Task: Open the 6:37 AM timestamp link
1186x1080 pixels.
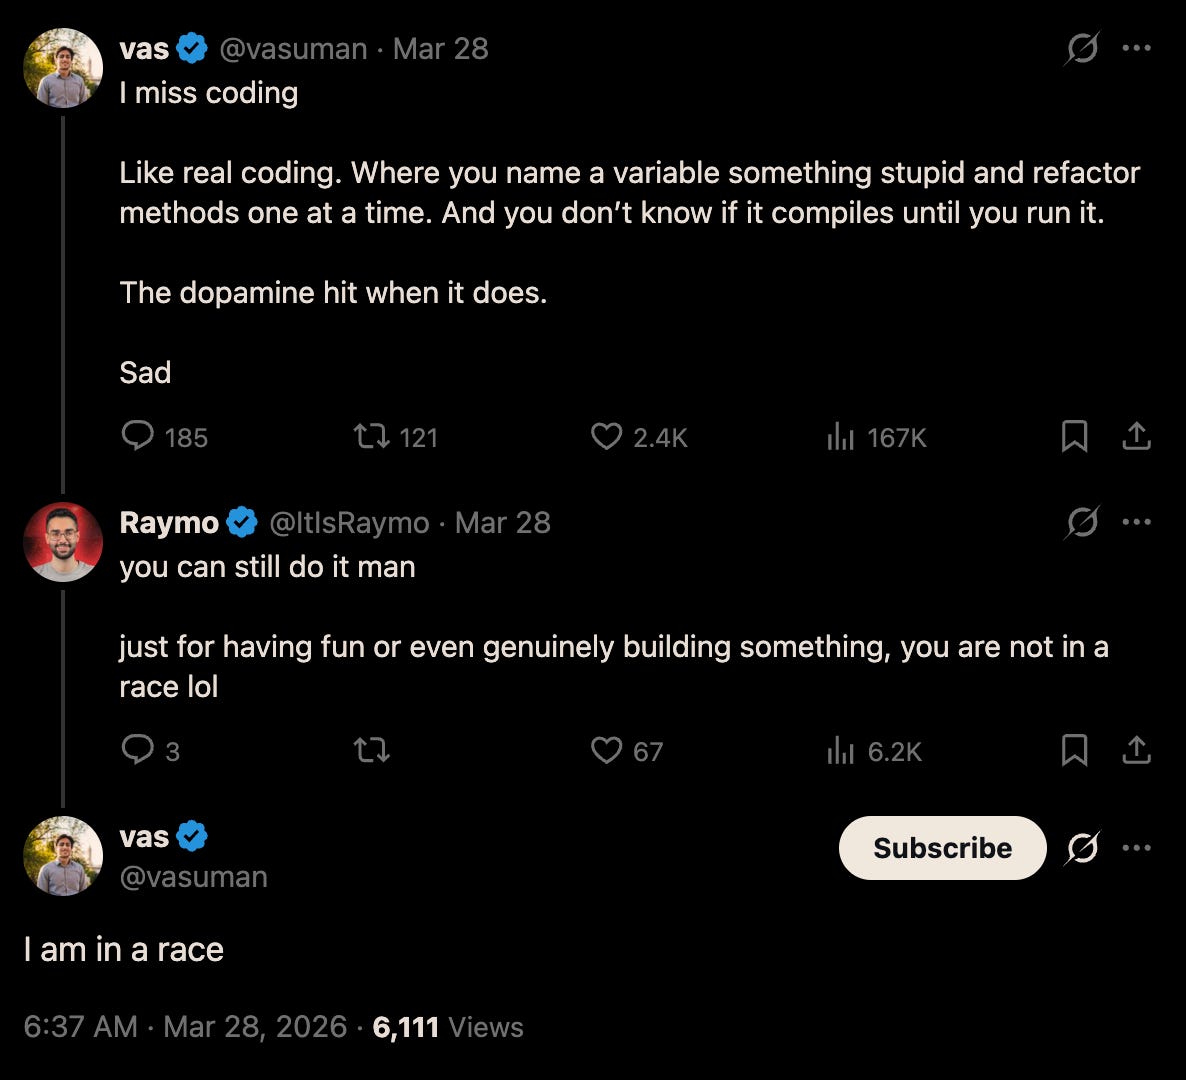Action: tap(80, 1027)
